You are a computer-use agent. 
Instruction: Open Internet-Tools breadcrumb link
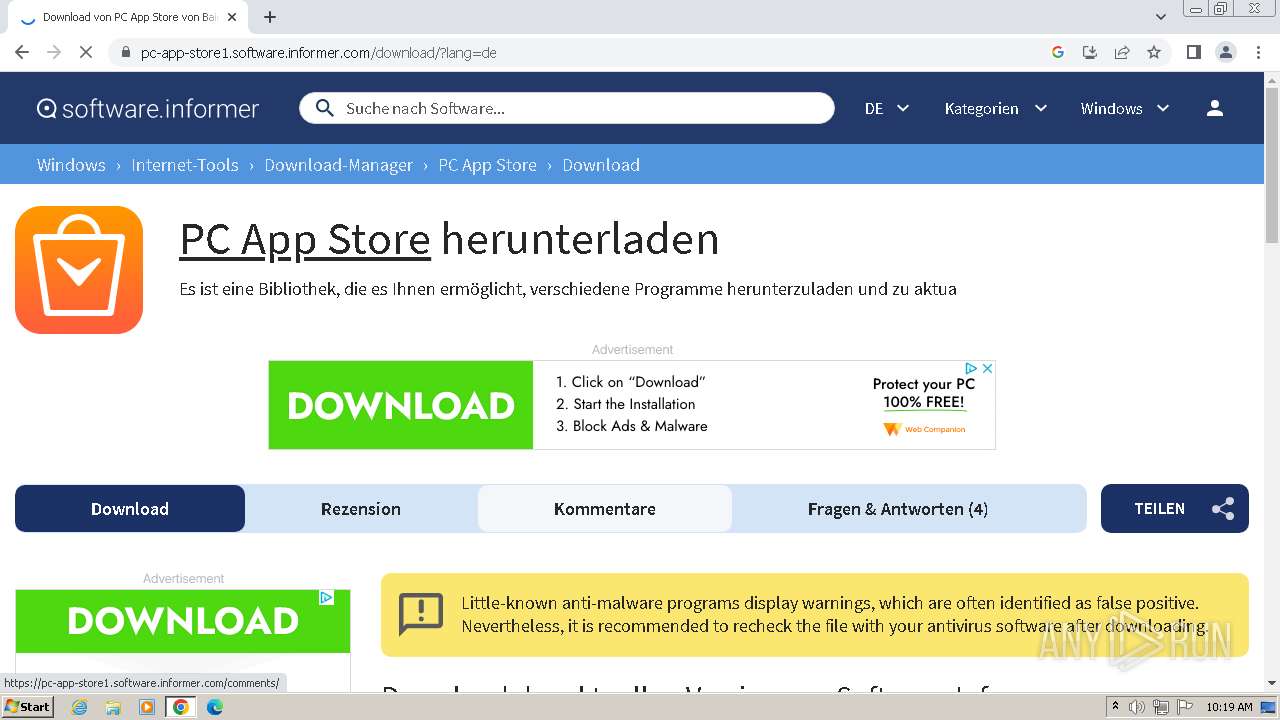[x=185, y=165]
